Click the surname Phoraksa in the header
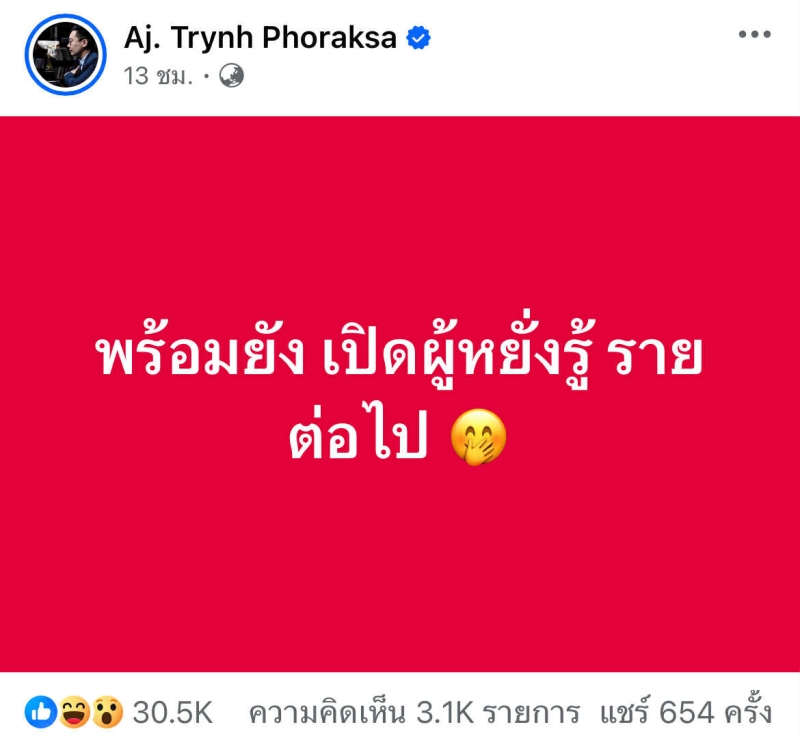This screenshot has height=740, width=800. click(330, 37)
